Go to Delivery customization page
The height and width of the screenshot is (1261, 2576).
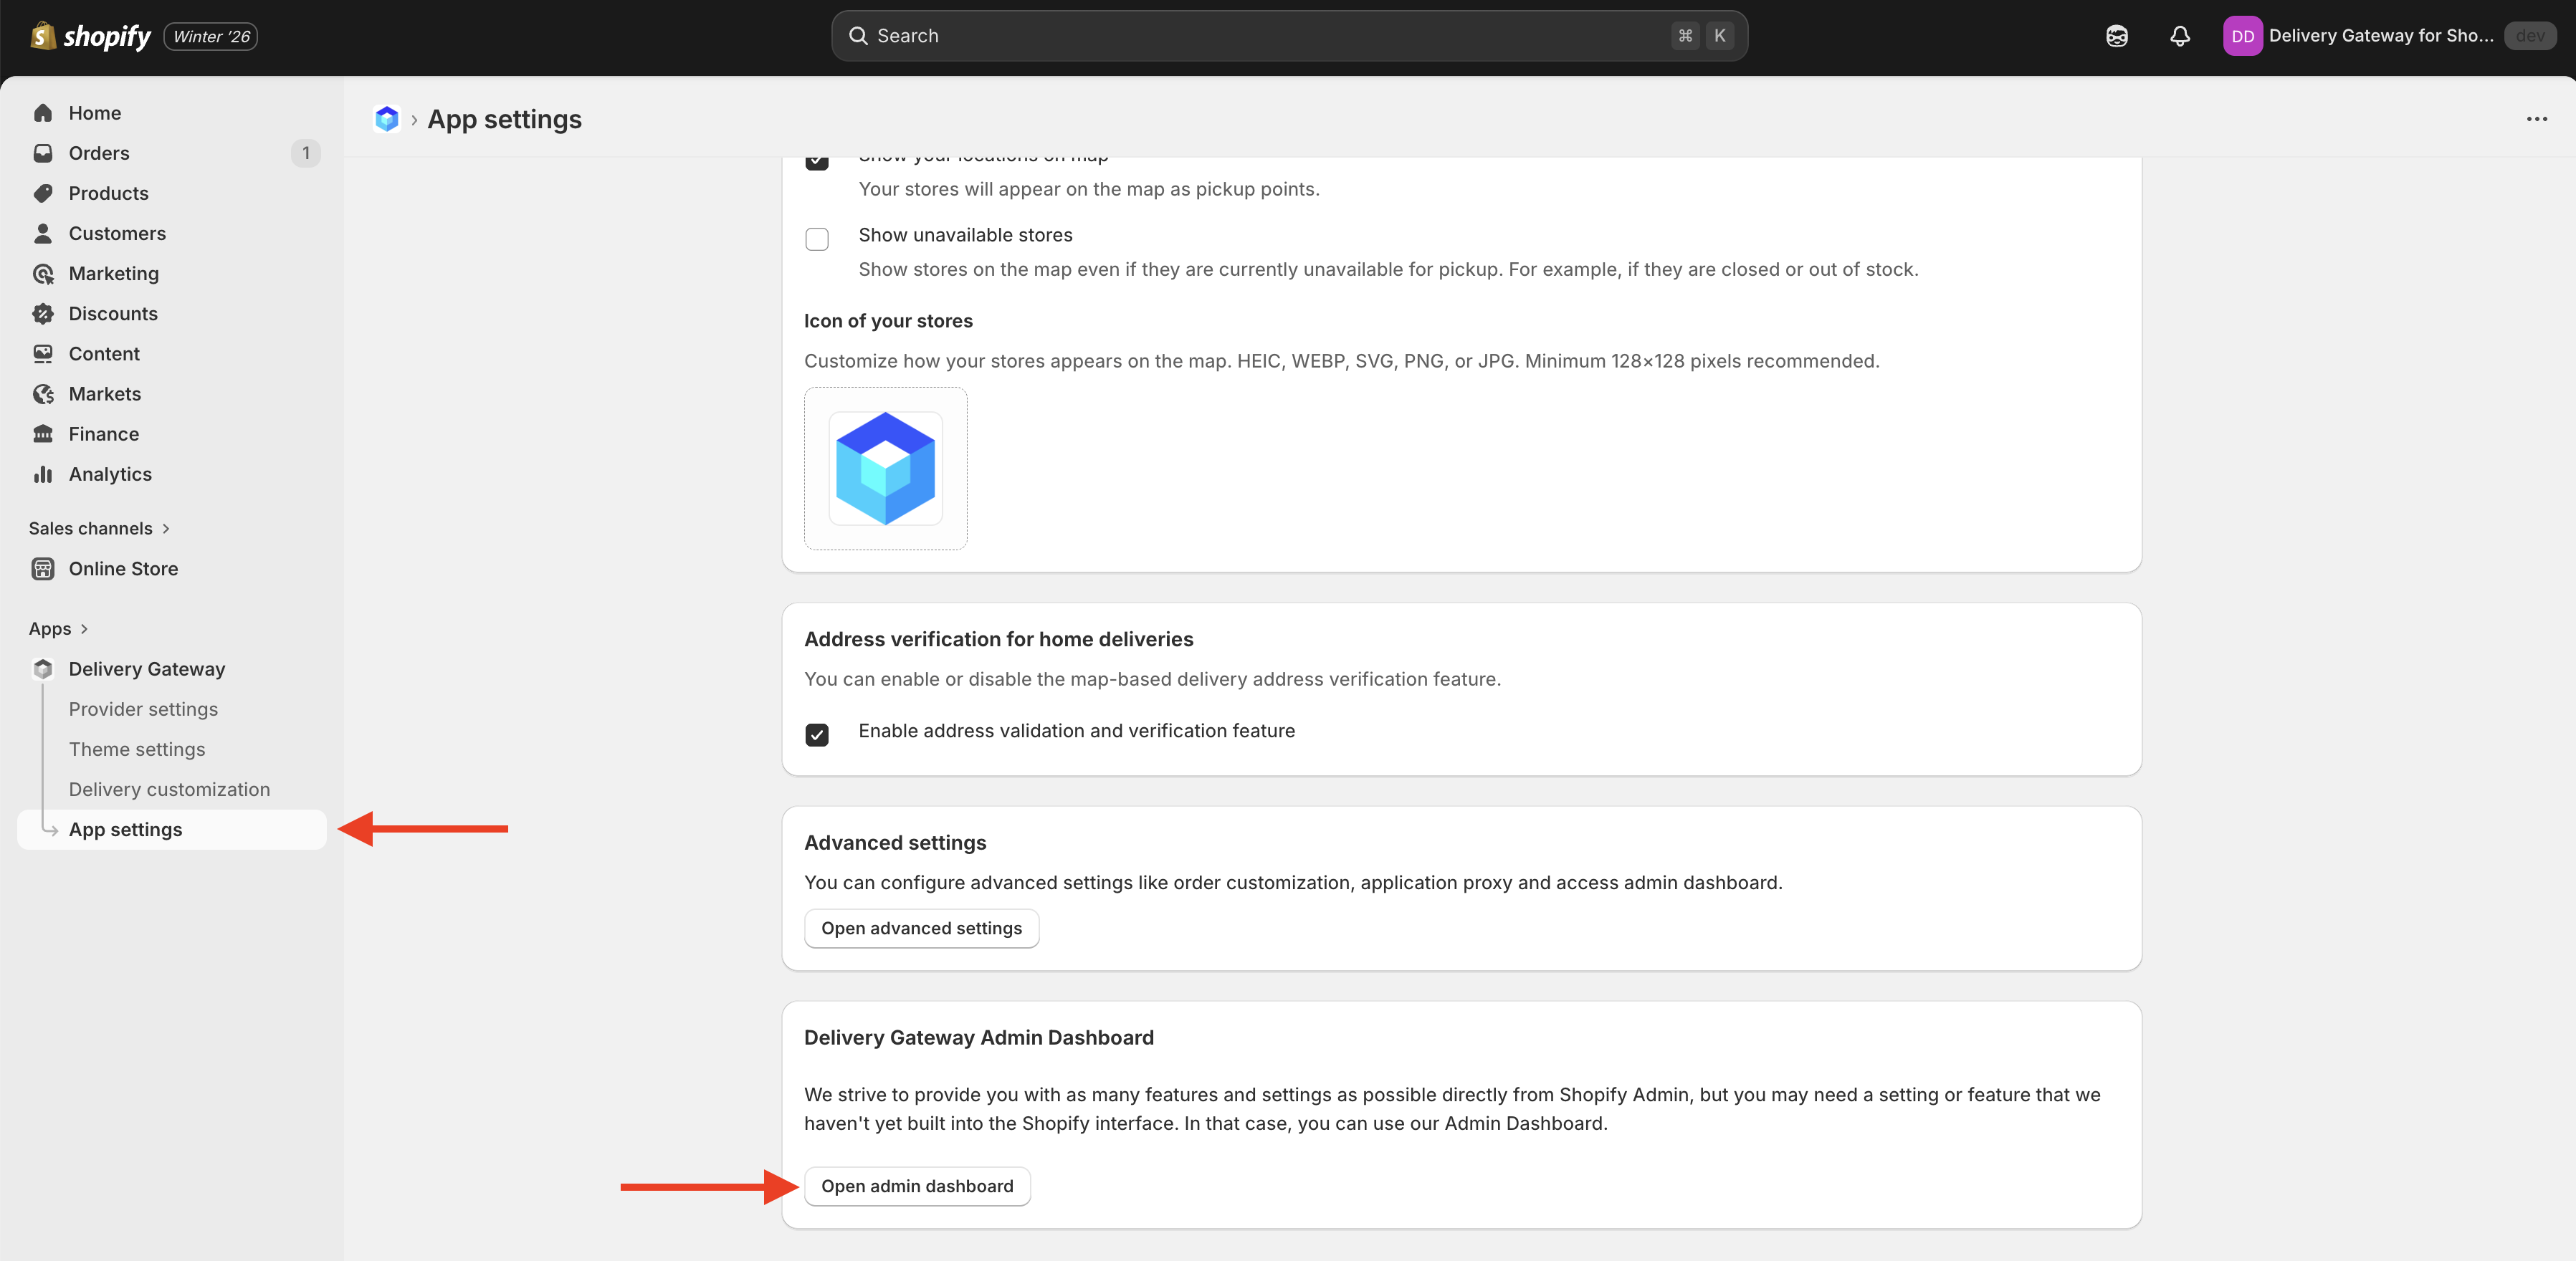point(169,789)
